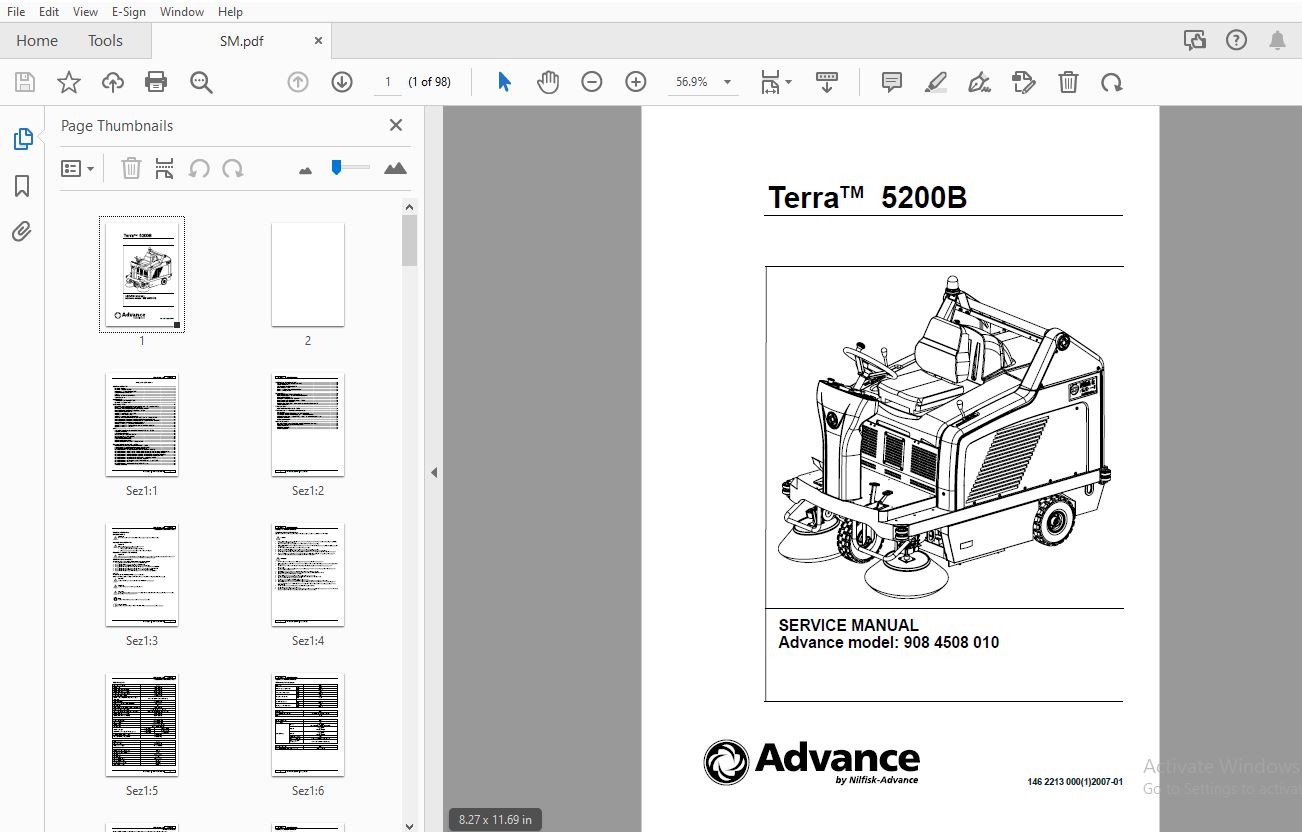The image size is (1302, 832).
Task: Switch to the Home tab
Action: tap(37, 40)
